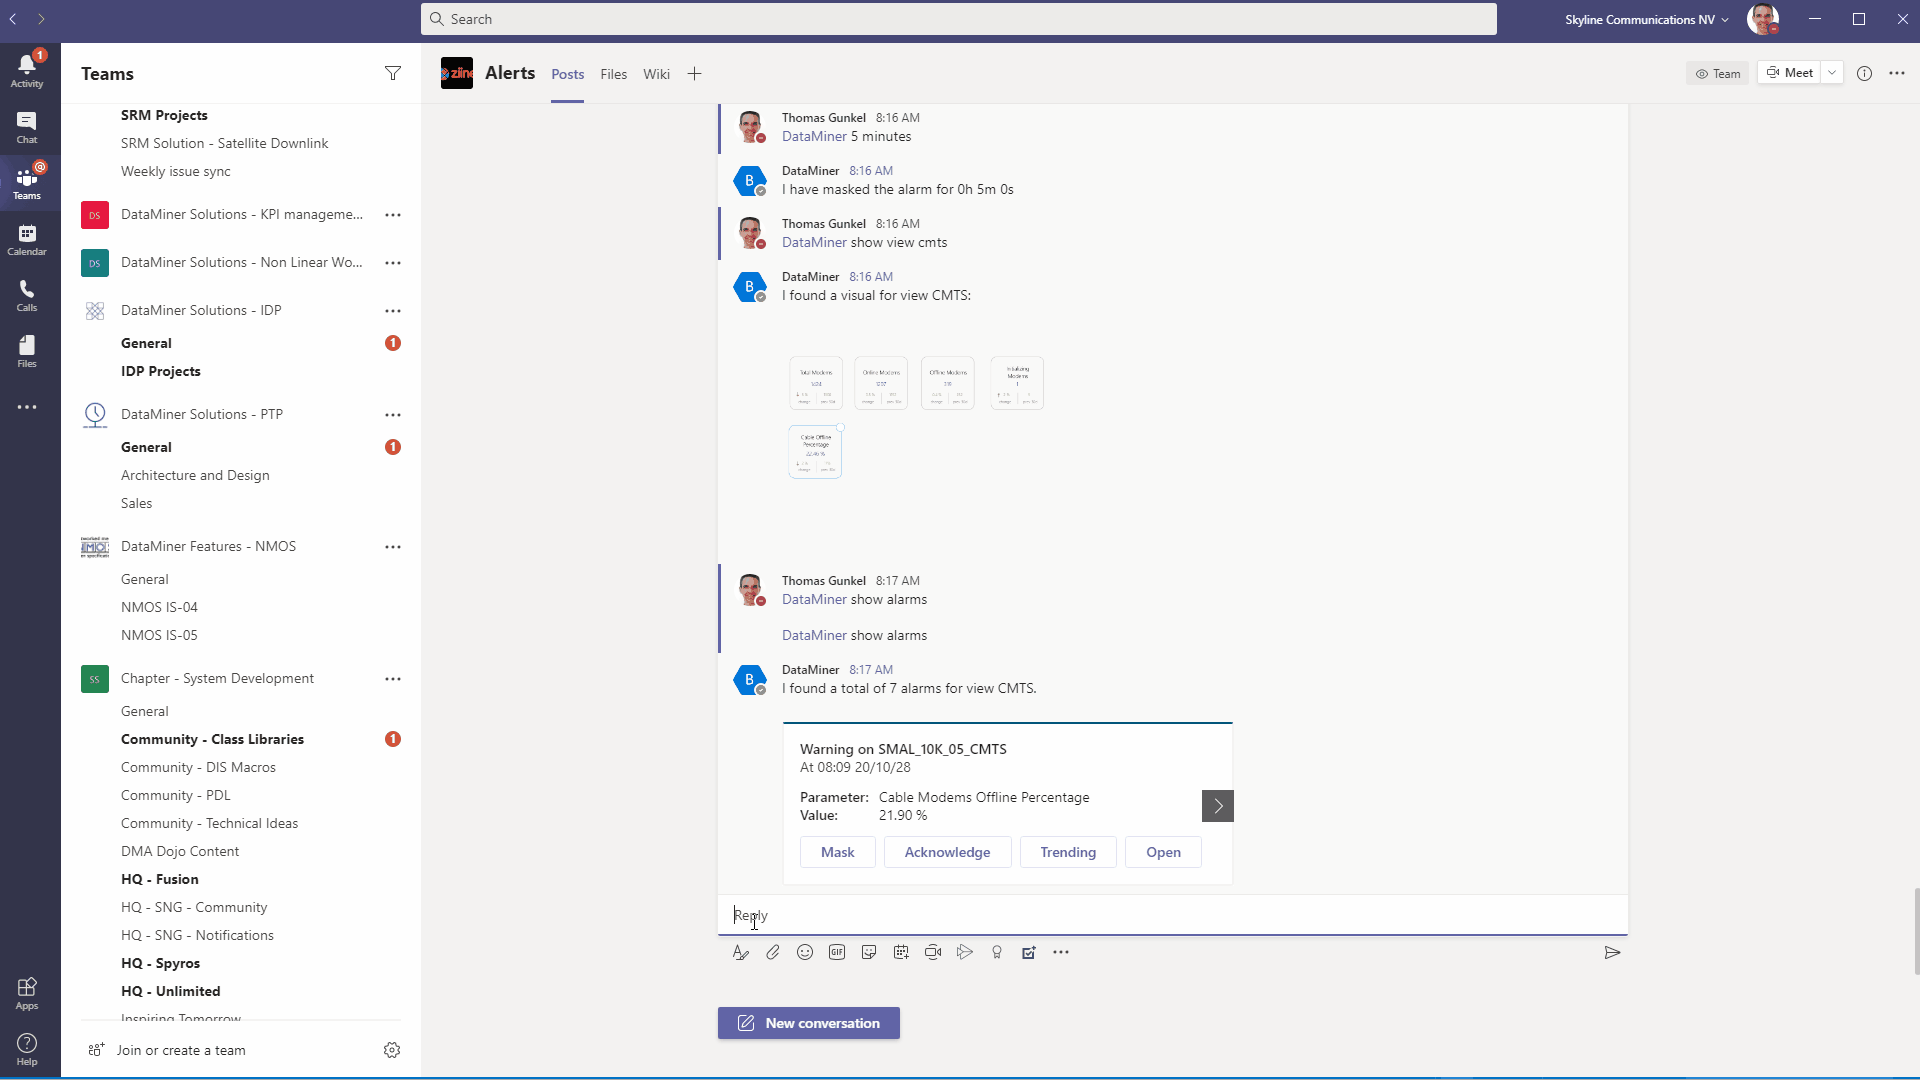The image size is (1920, 1080).
Task: Show channel info pane
Action: pyautogui.click(x=1864, y=73)
